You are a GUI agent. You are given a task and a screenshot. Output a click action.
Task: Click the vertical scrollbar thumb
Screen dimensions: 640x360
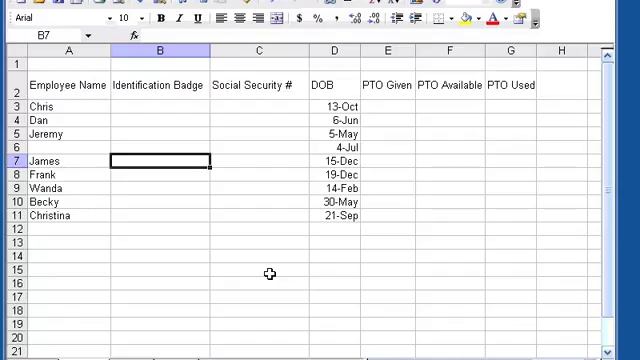point(607,190)
